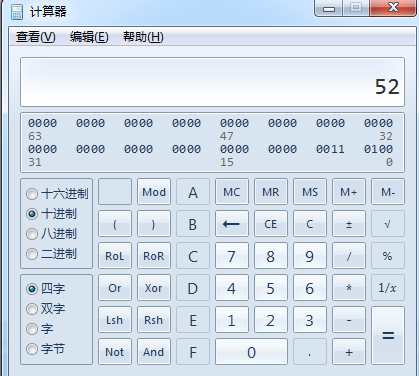Viewport: 419px width, 376px height.
Task: Subtract from memory with M-
Action: (x=388, y=192)
